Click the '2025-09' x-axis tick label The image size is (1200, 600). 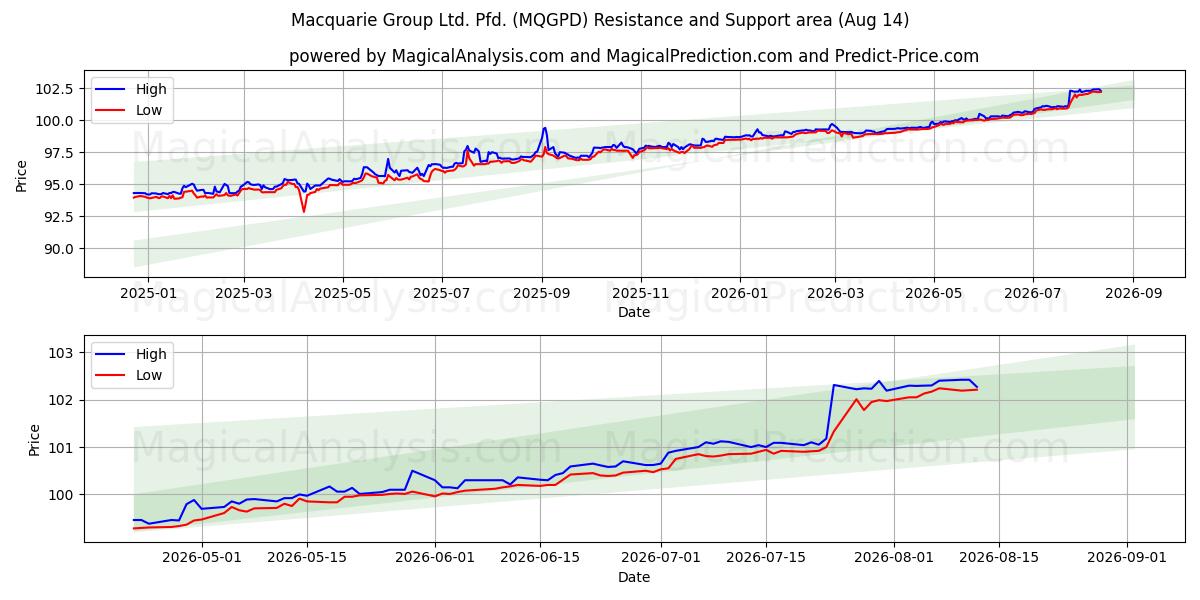tap(542, 293)
